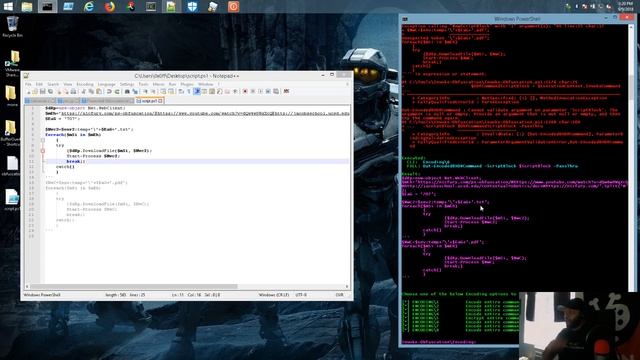Open the Run menu
This screenshot has width=640, height=360.
pyautogui.click(x=172, y=84)
